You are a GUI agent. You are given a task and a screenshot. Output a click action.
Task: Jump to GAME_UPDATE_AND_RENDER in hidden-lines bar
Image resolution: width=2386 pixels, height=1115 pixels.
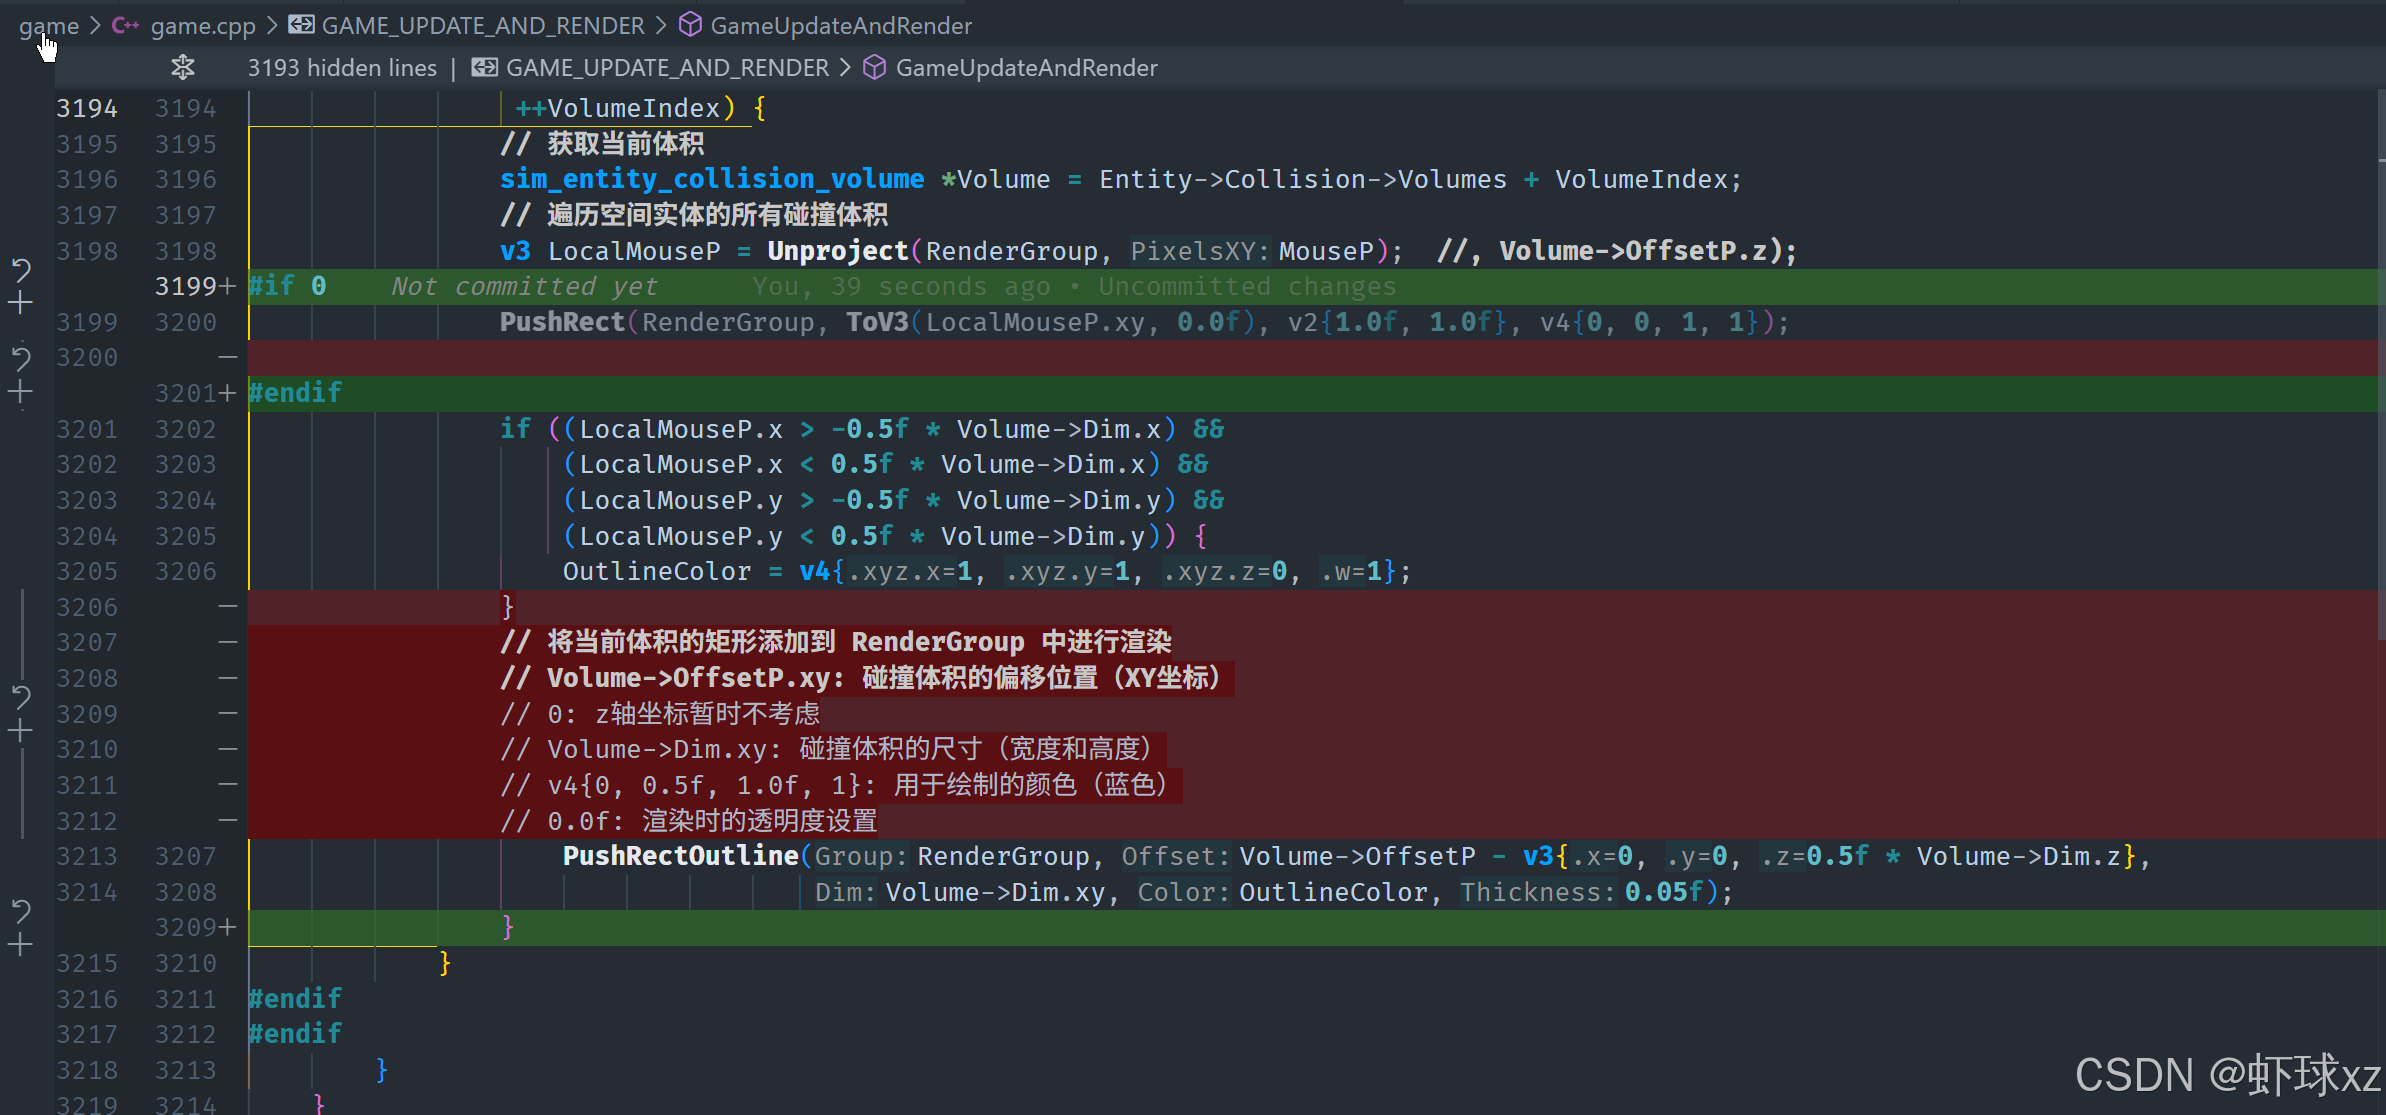666,67
